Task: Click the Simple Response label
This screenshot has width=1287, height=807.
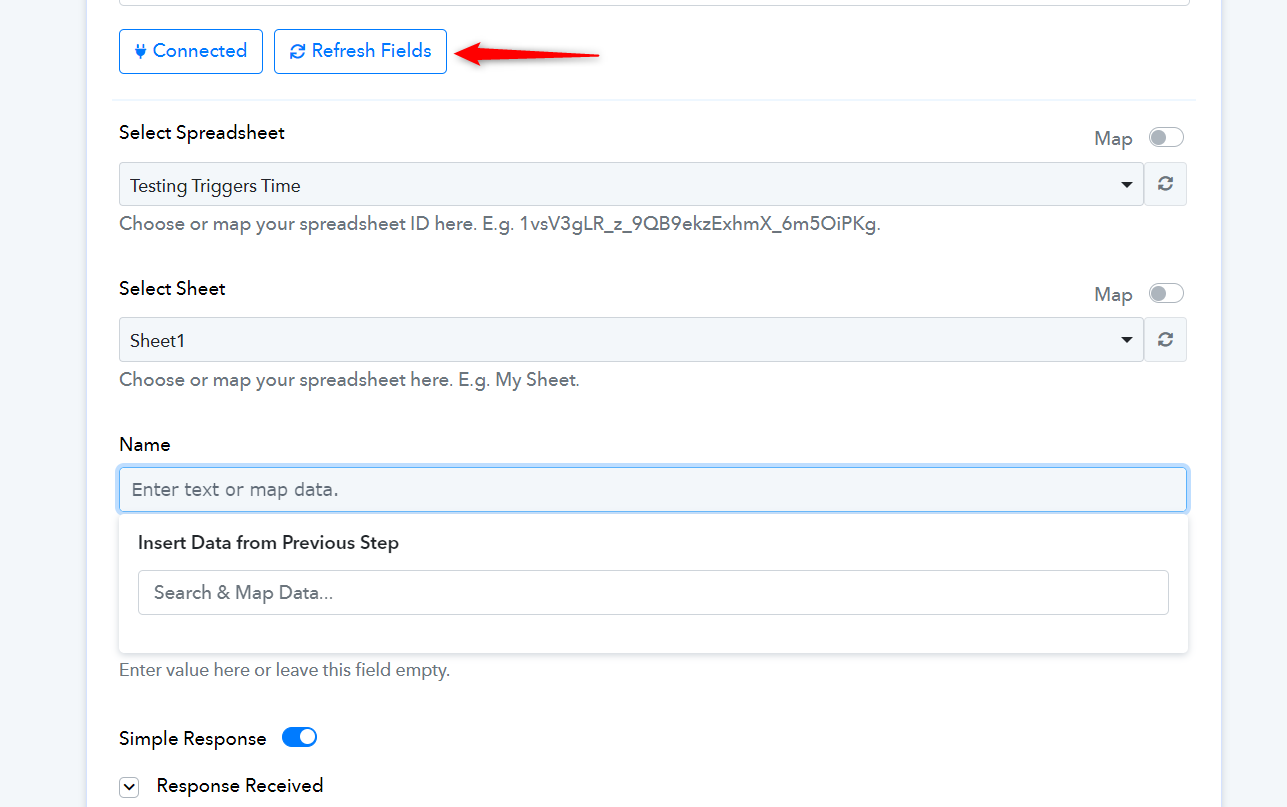Action: click(x=193, y=739)
